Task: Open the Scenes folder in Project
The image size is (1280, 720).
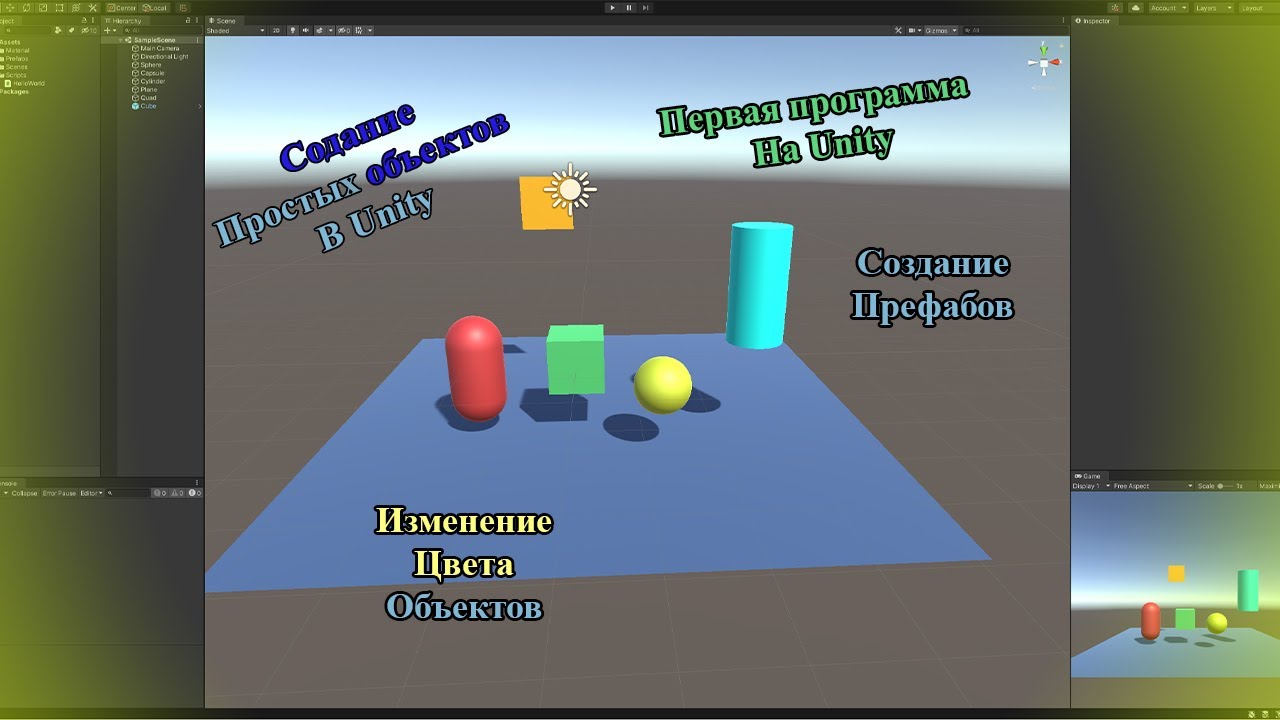Action: tap(13, 67)
